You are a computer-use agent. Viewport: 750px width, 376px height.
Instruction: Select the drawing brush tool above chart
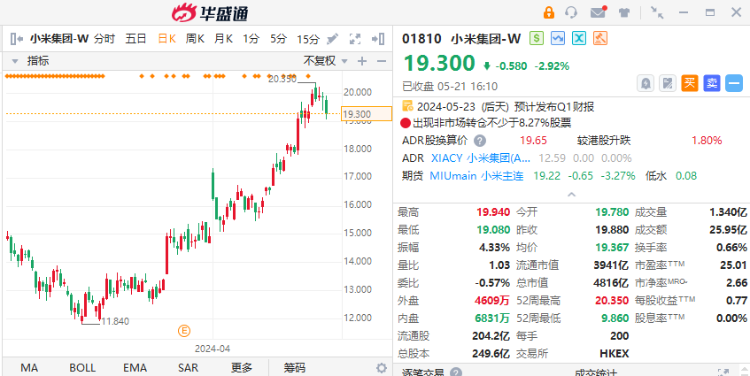tap(332, 39)
